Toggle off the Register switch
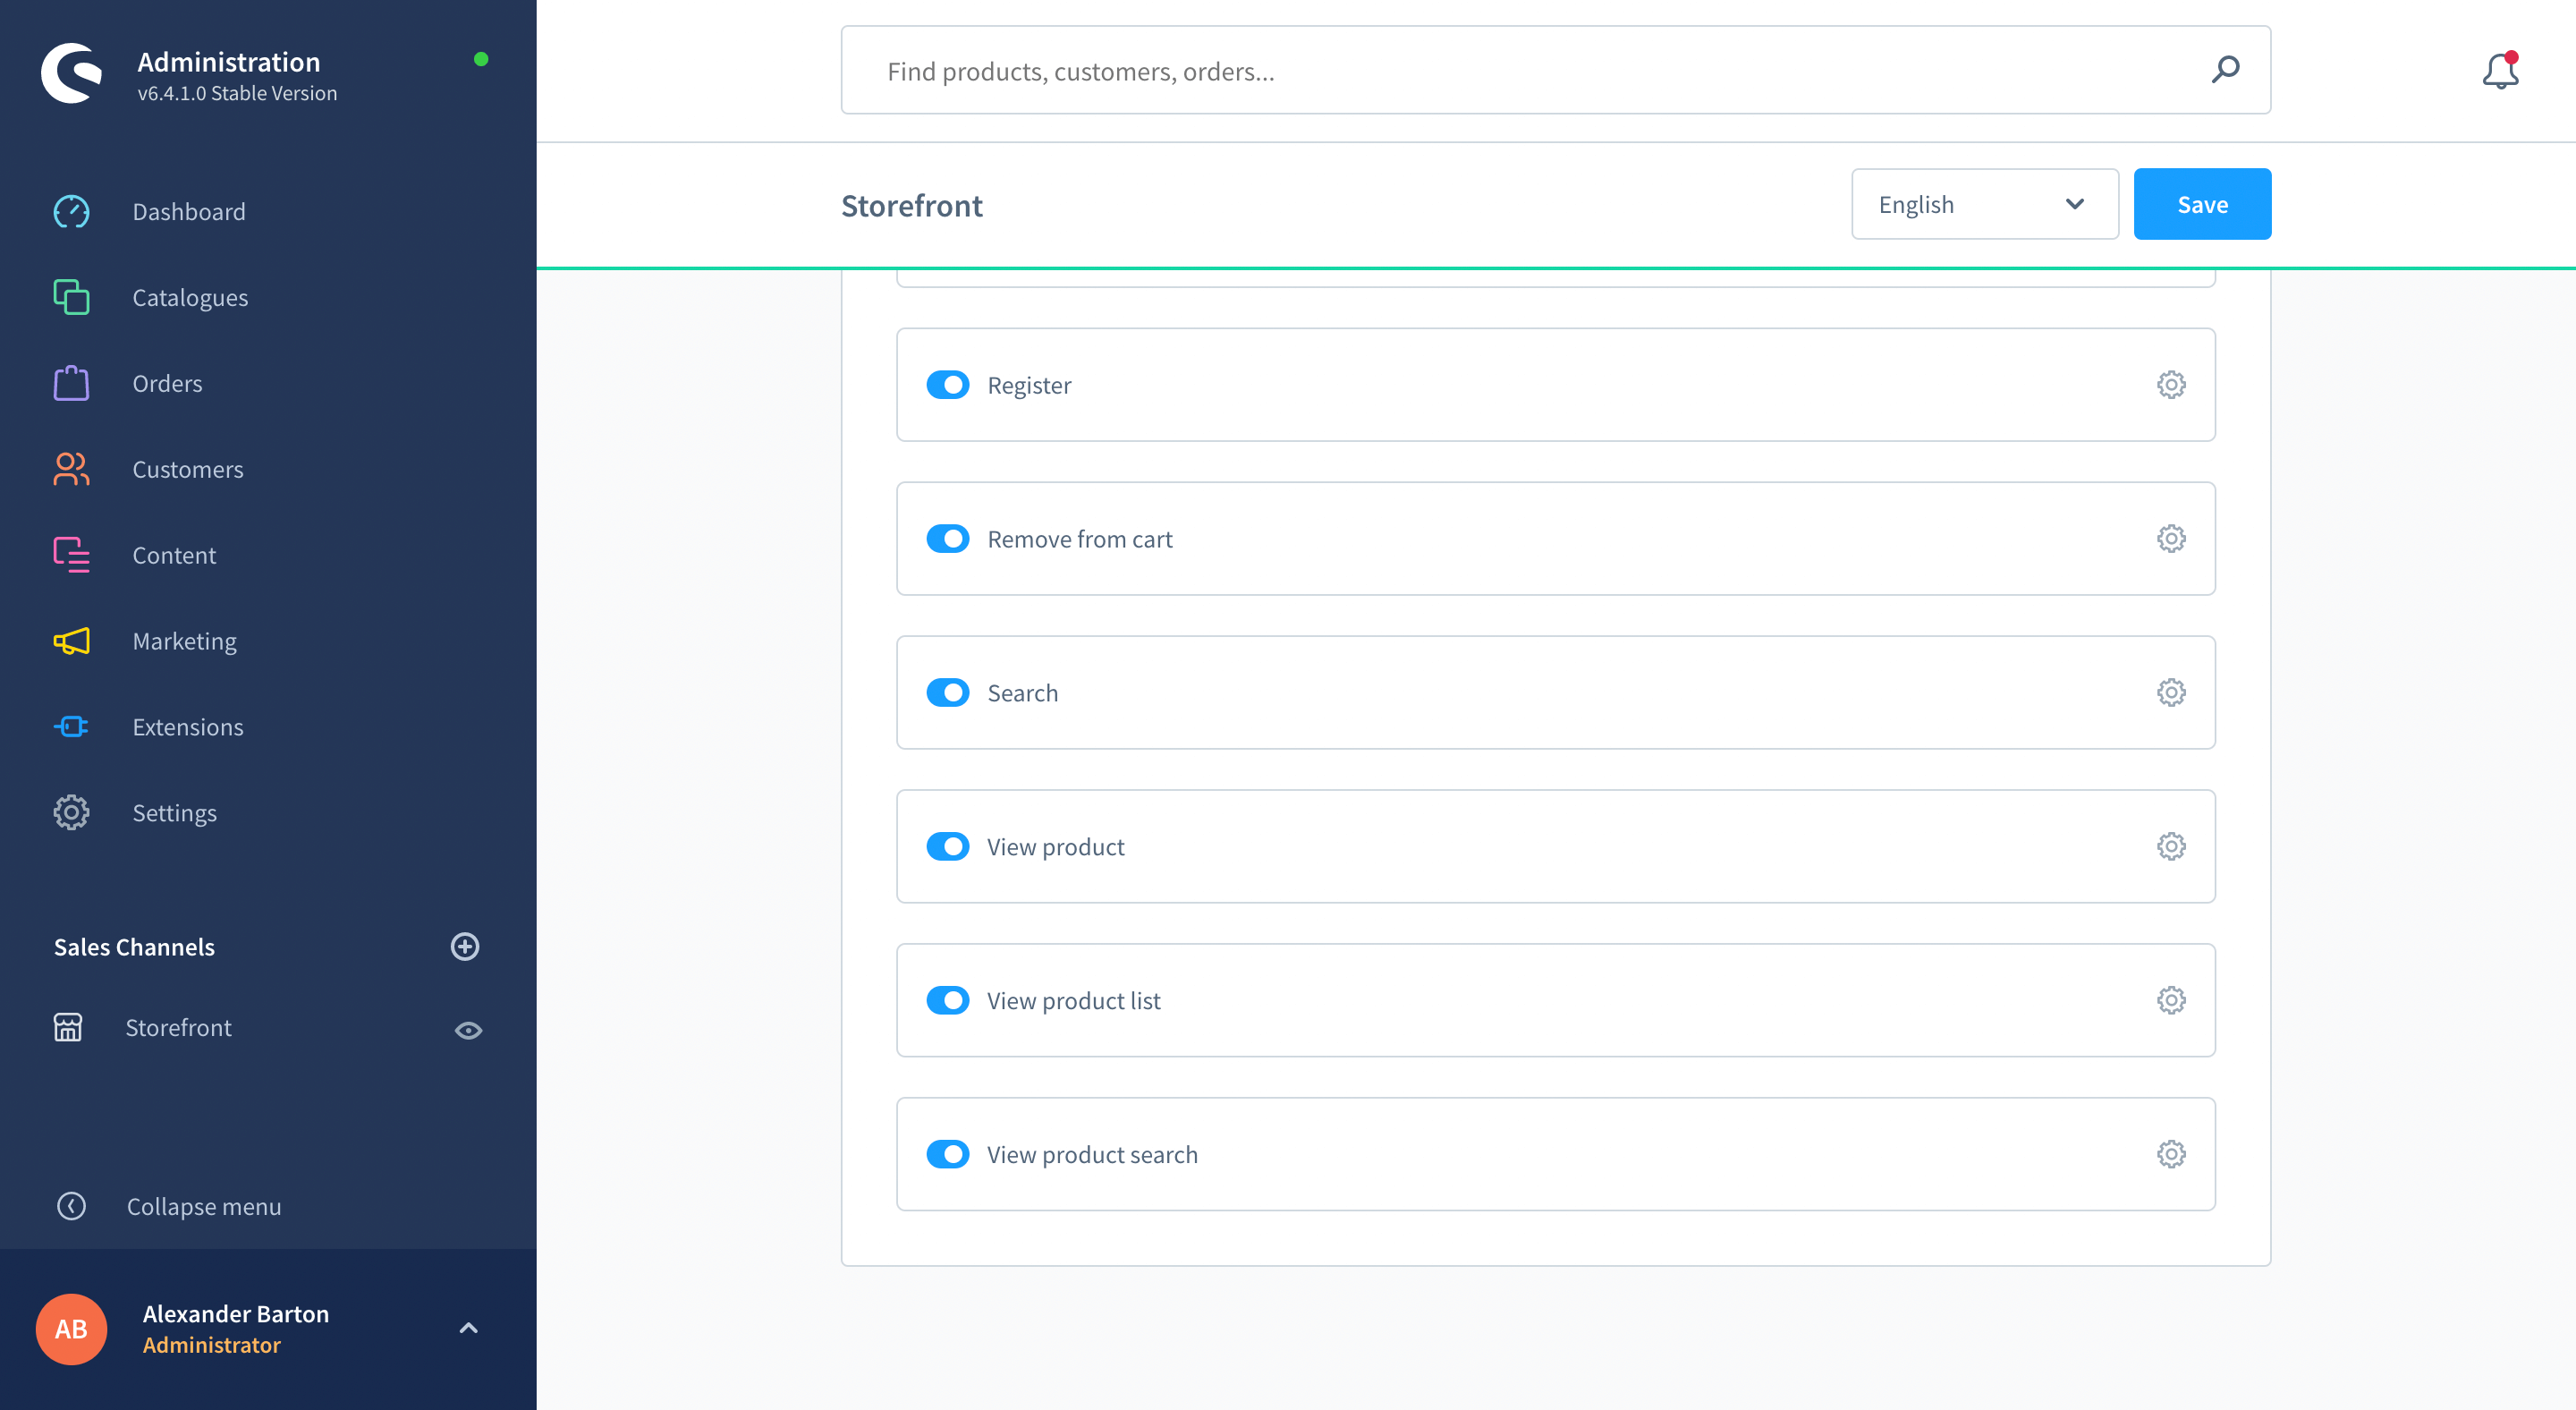Viewport: 2576px width, 1410px height. pos(948,385)
